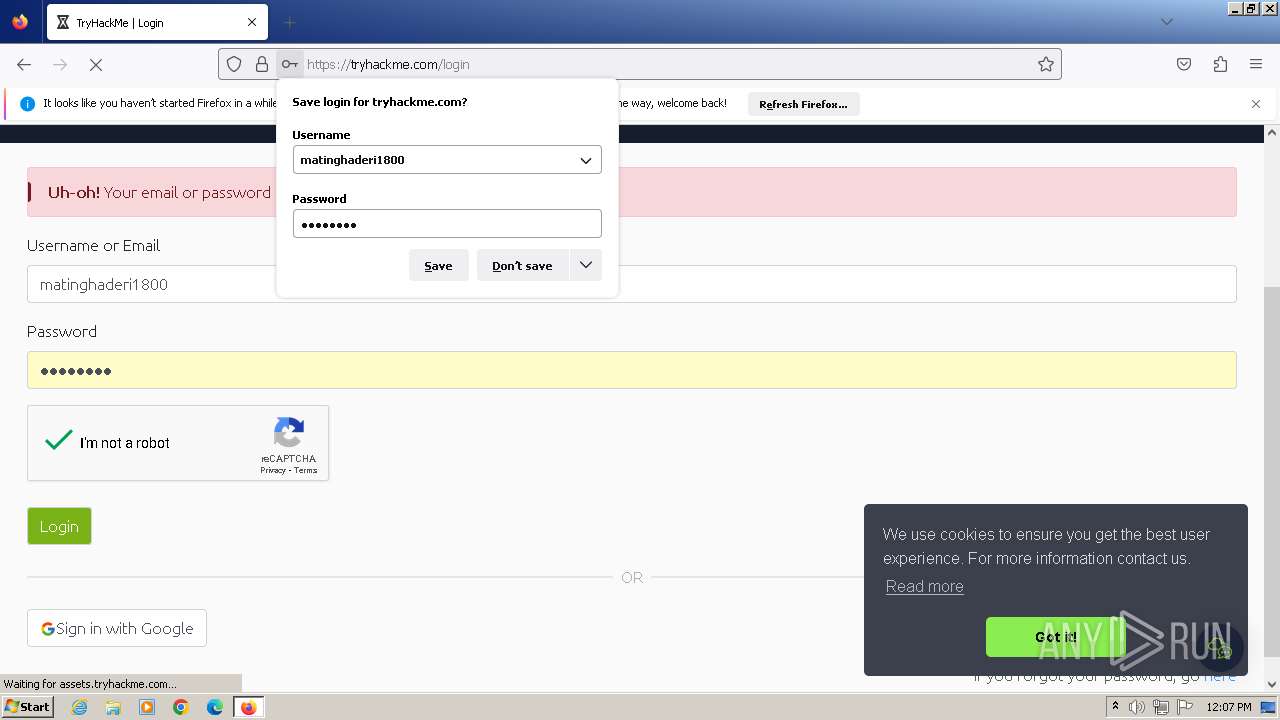Image resolution: width=1280 pixels, height=720 pixels.
Task: Switch to Firefox taskbar button
Action: 248,707
